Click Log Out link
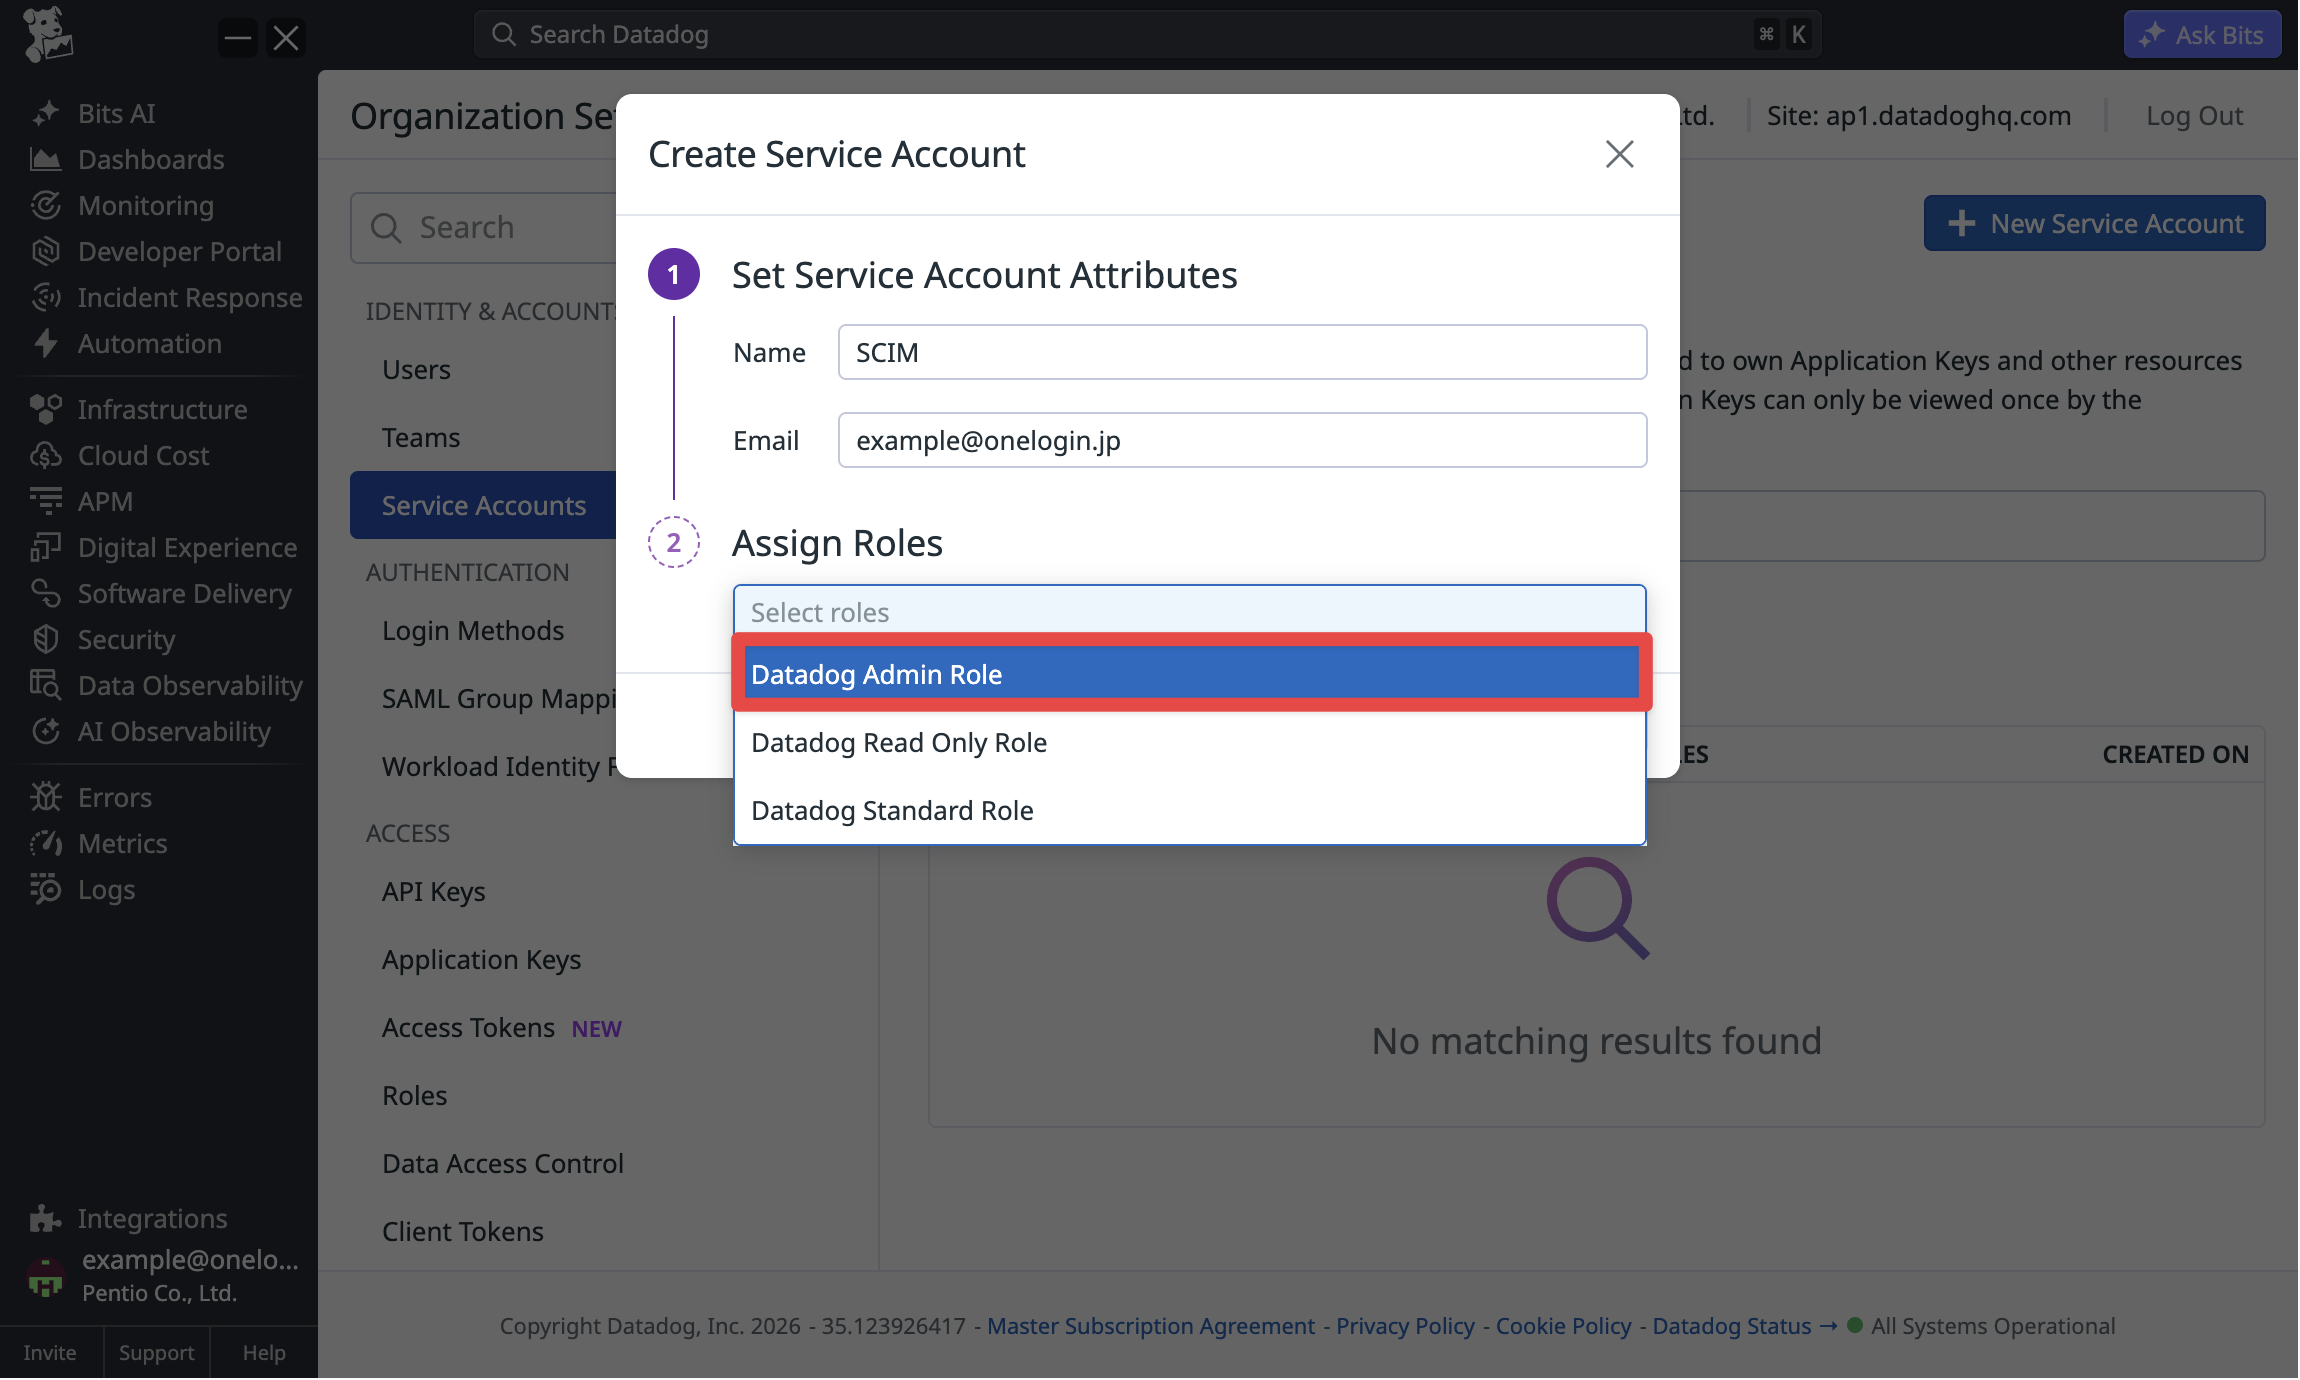Viewport: 2300px width, 1380px height. pos(2194,116)
